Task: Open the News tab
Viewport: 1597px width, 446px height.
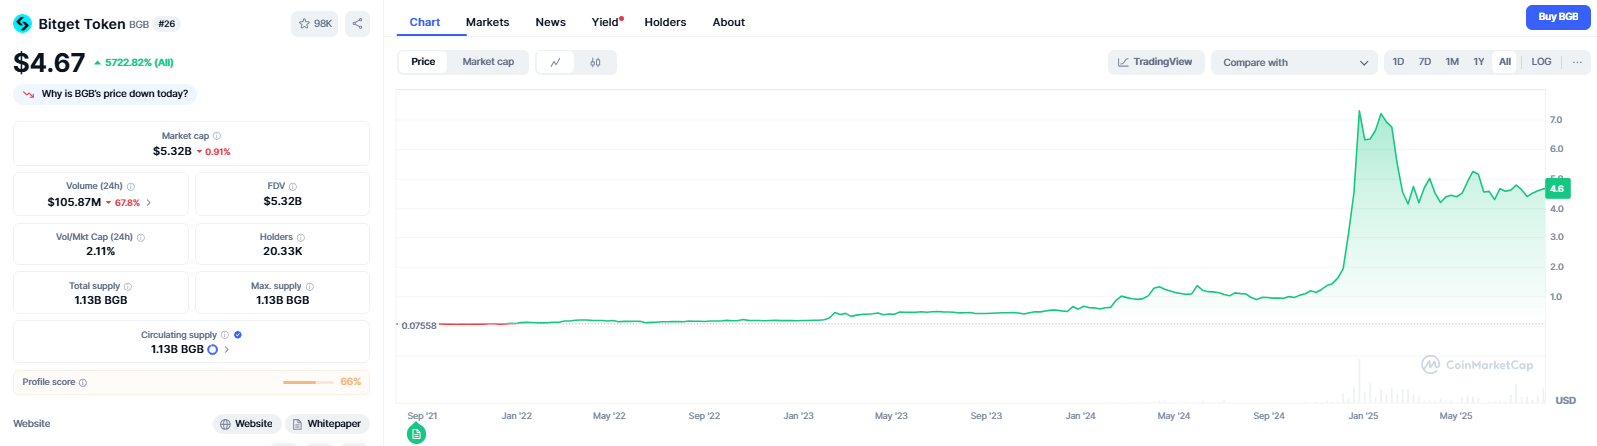Action: (550, 22)
